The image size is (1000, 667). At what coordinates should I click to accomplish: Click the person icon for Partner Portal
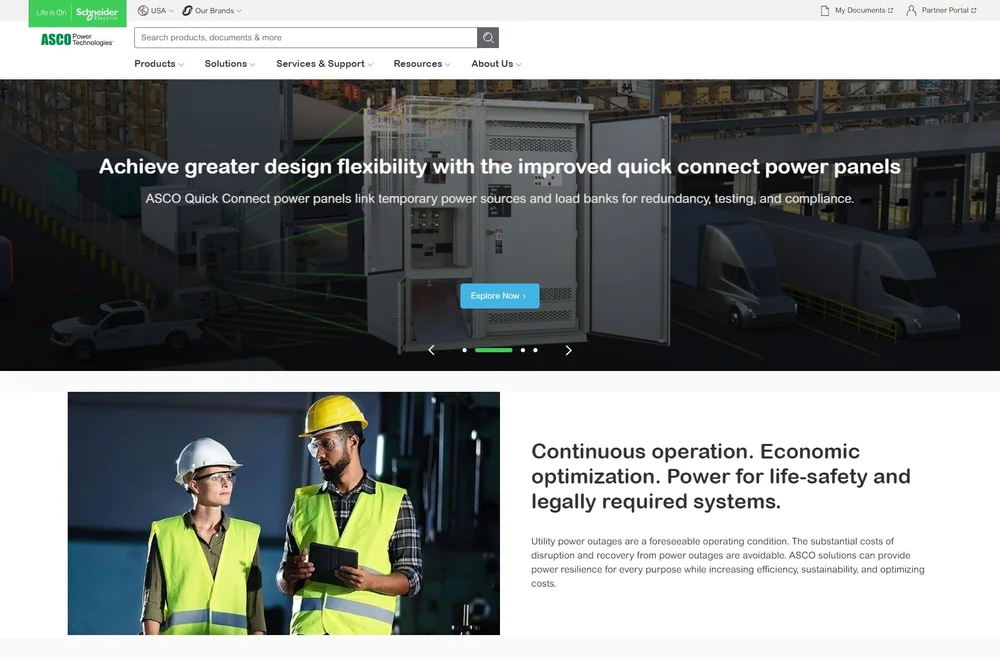coord(911,11)
